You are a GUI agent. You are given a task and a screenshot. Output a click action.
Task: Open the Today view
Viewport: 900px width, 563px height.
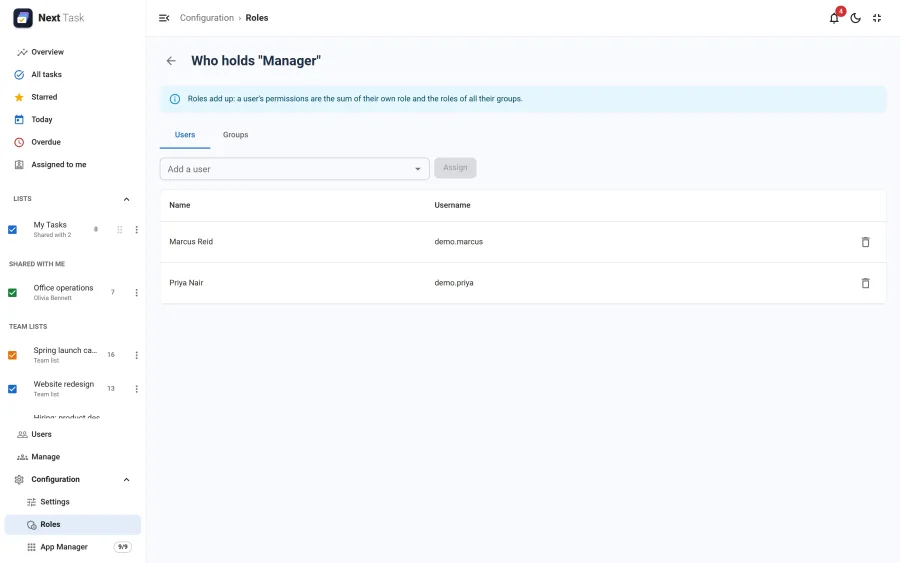72,119
